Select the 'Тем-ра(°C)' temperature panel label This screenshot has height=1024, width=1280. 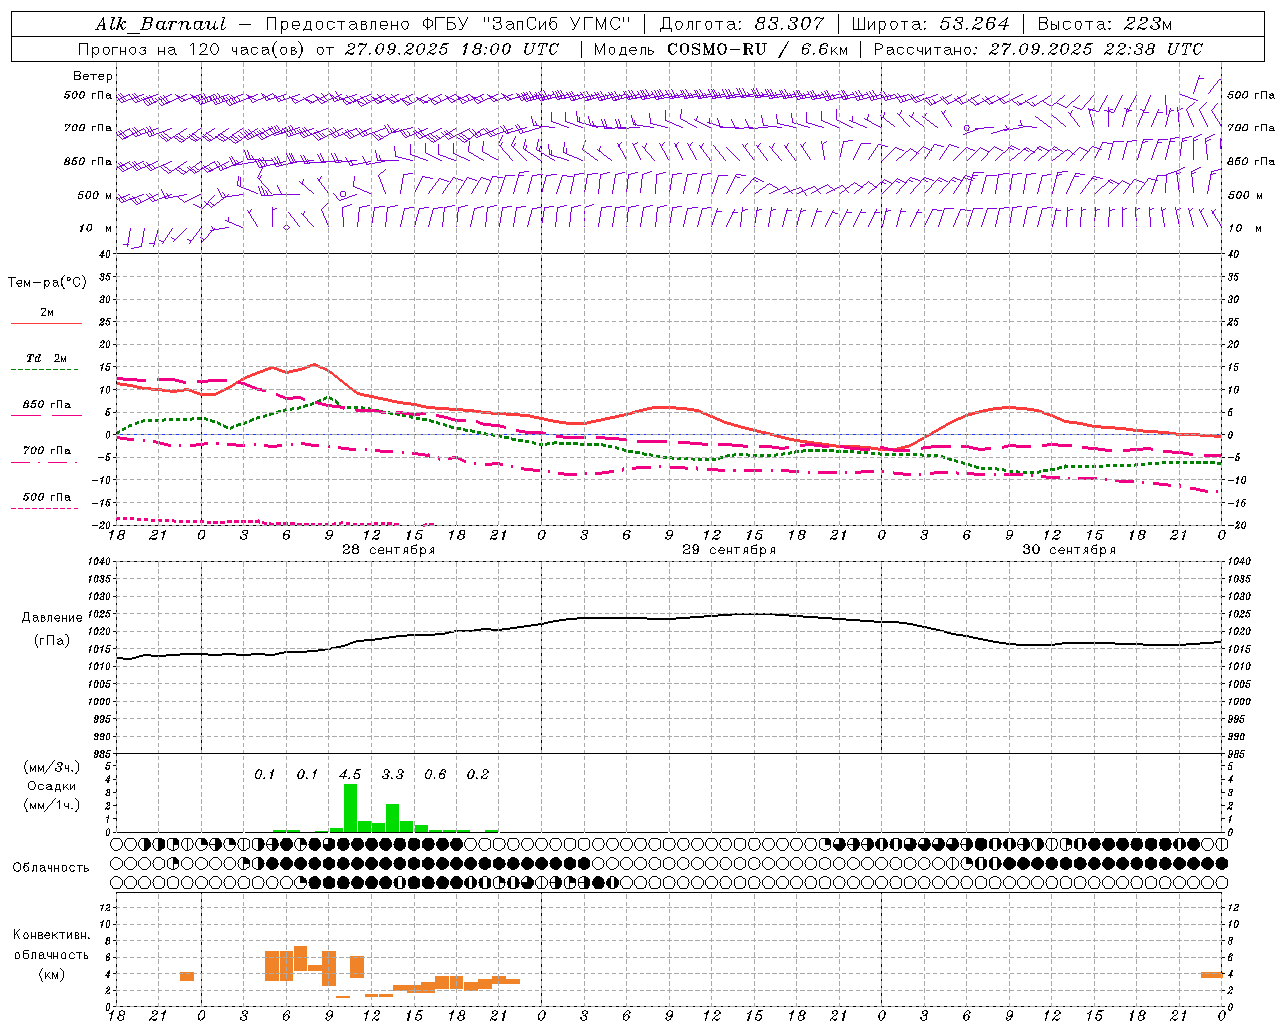(47, 283)
